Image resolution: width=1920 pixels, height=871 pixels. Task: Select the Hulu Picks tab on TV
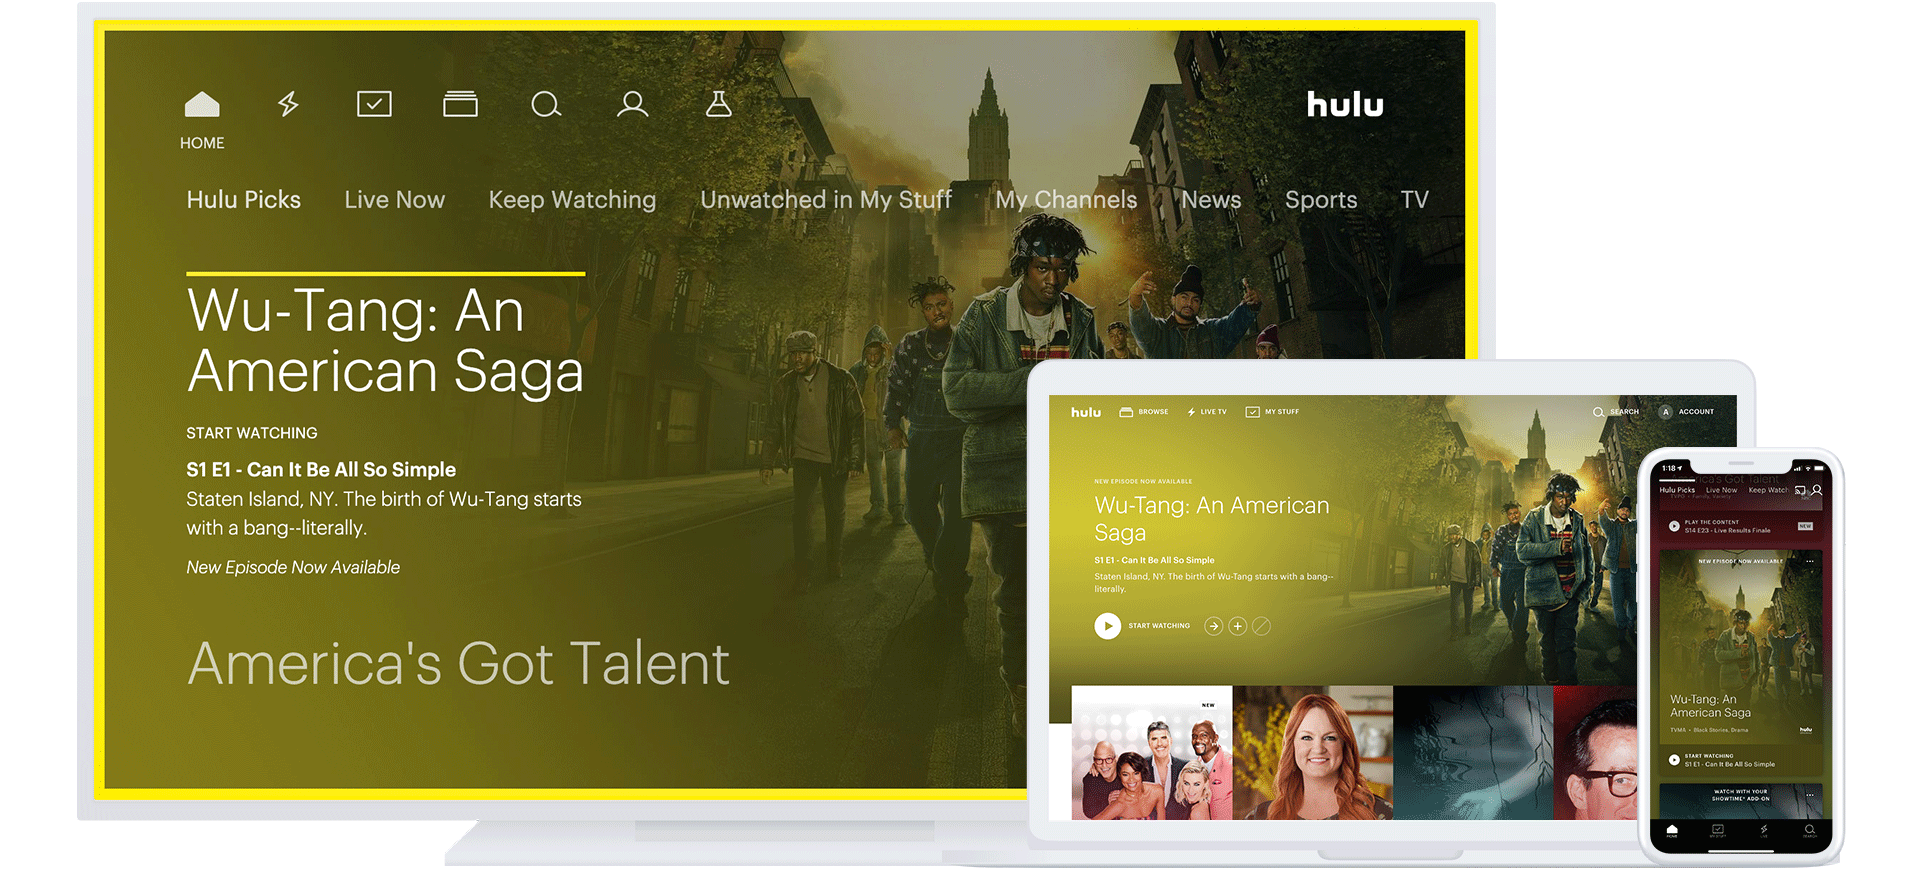(243, 200)
